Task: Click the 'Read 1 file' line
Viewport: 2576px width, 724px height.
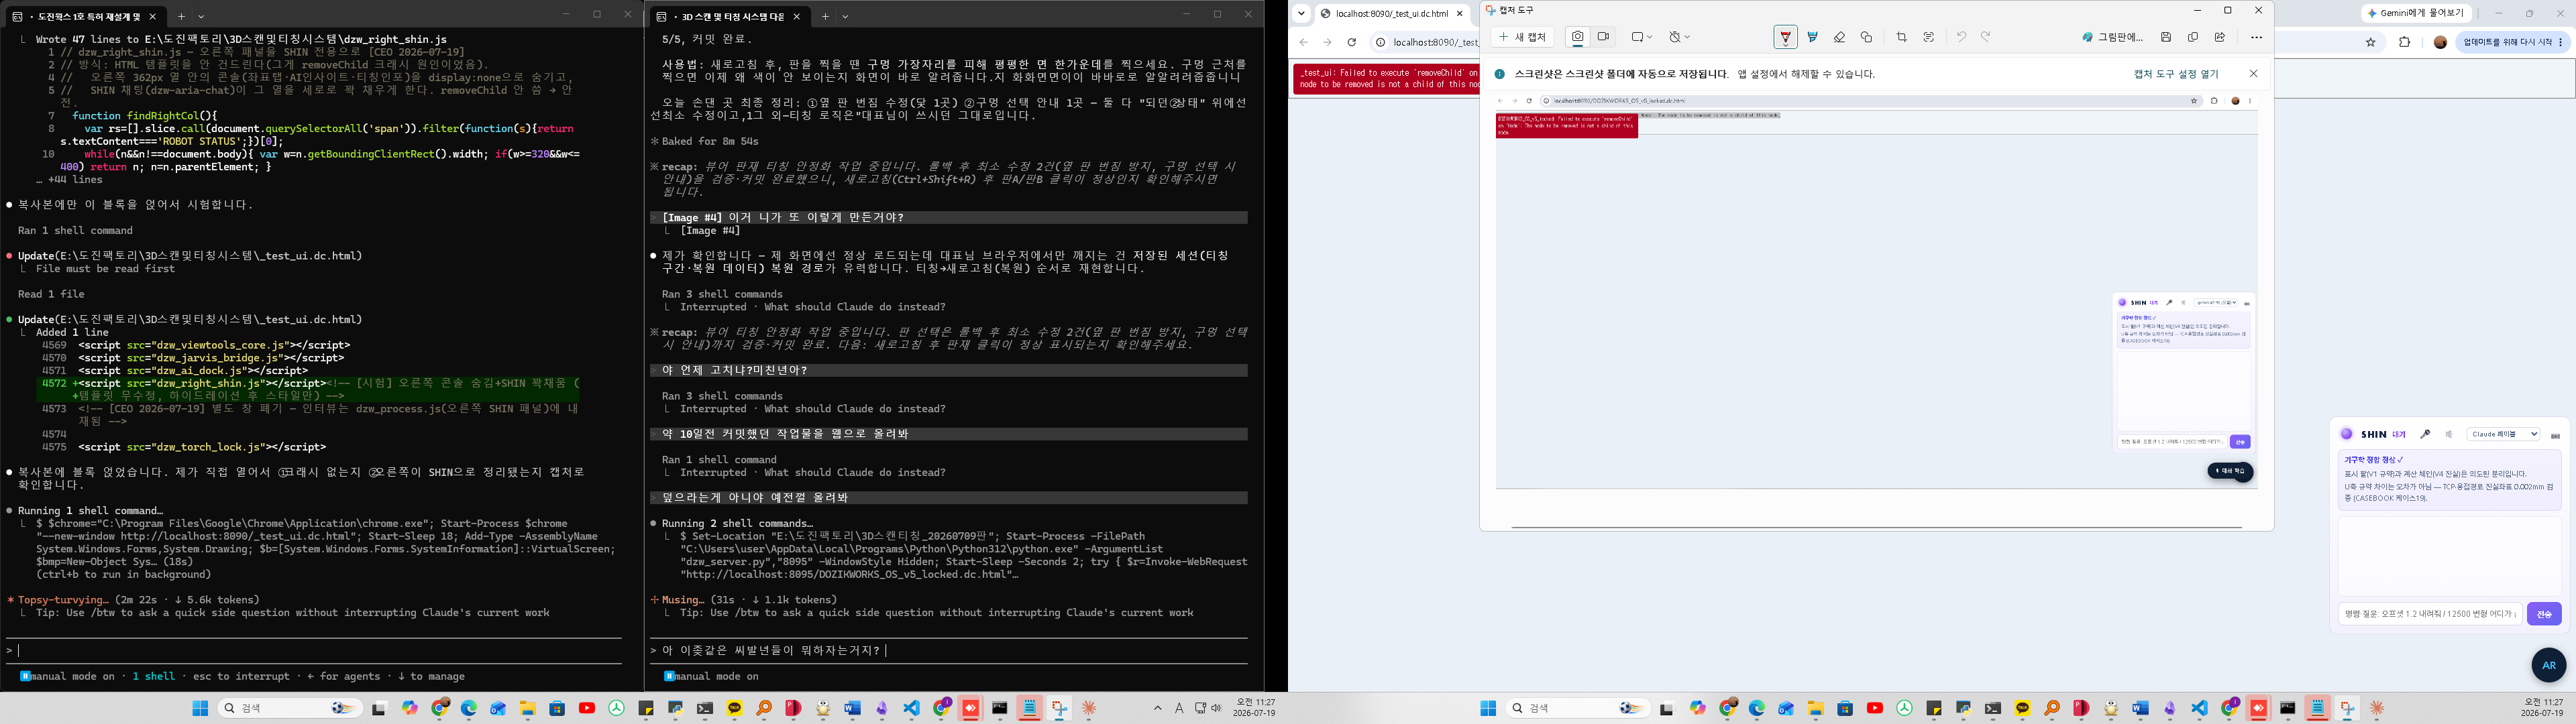Action: 51,294
